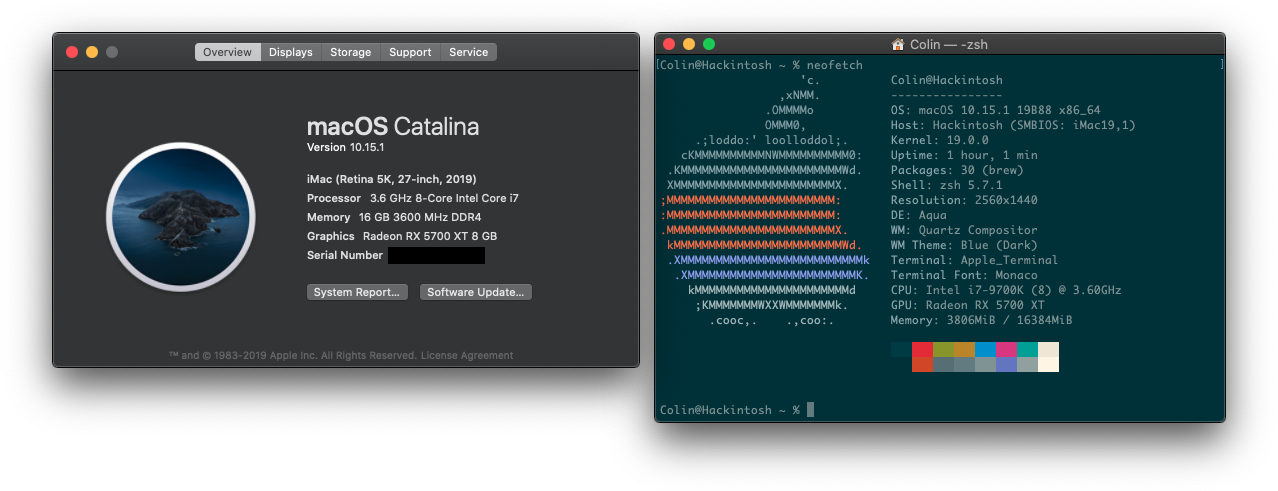1278x491 pixels.
Task: Minimize the About This Mac window
Action: pyautogui.click(x=92, y=52)
